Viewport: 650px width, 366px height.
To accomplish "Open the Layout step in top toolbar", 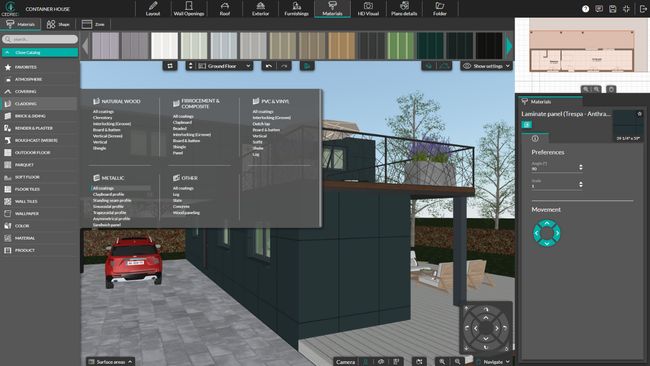I will [x=153, y=9].
